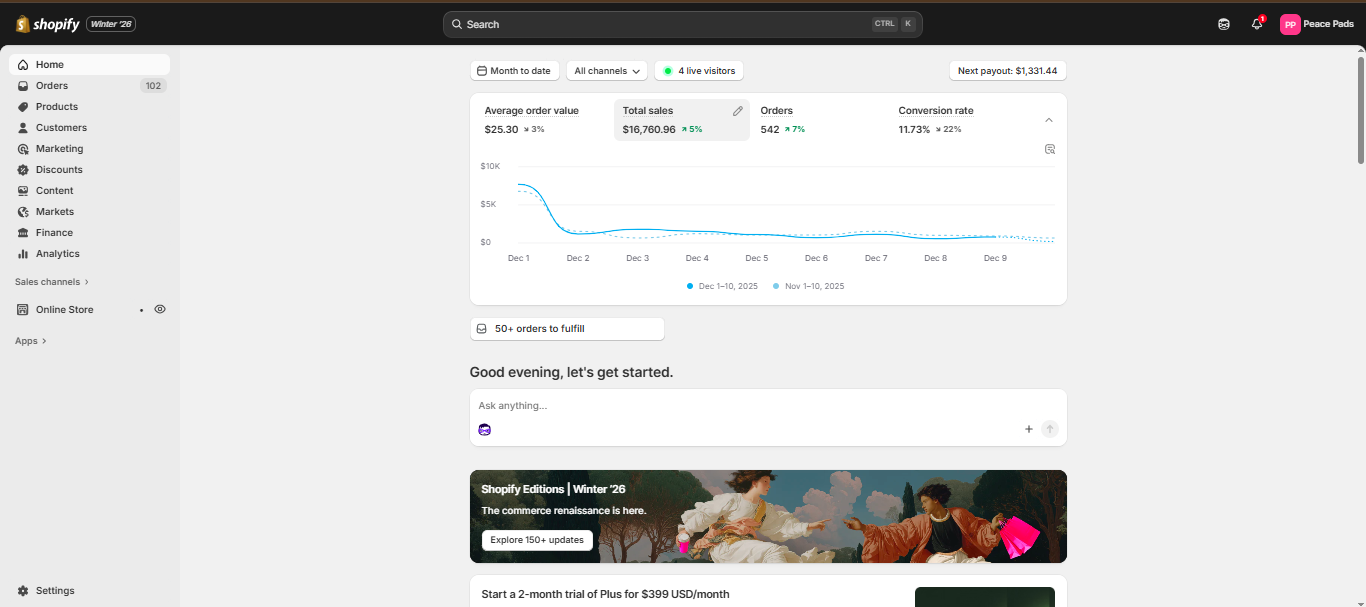
Task: Click the Markets globe icon
Action: coord(23,212)
